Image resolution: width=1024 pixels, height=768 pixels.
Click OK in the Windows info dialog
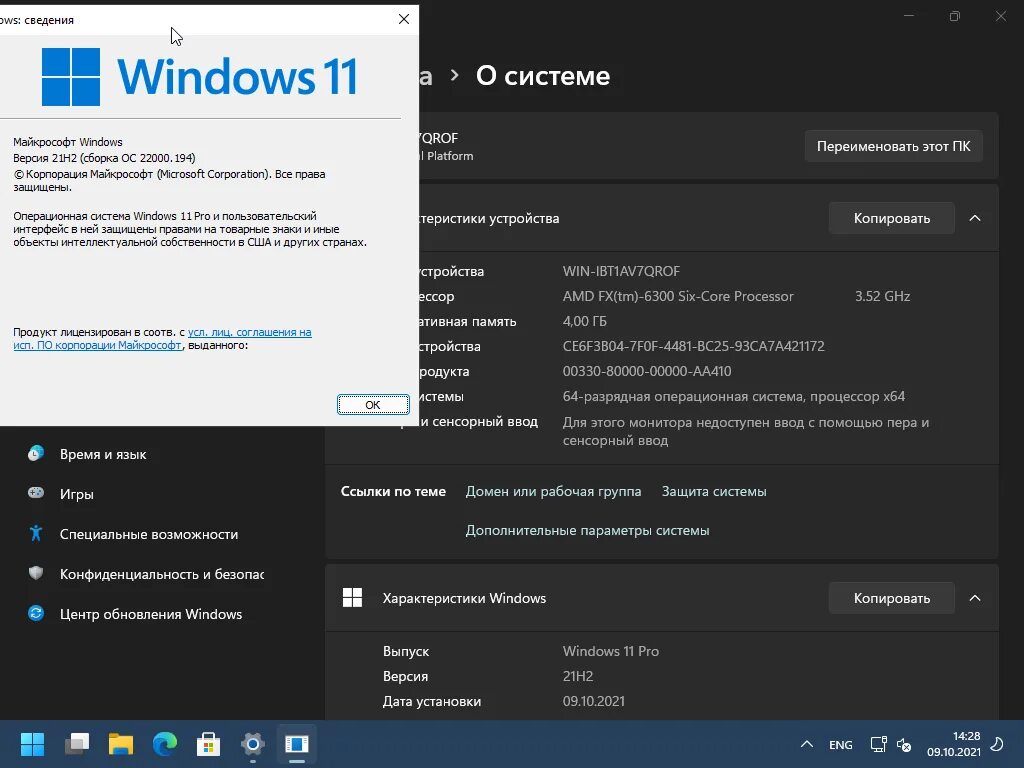(373, 405)
